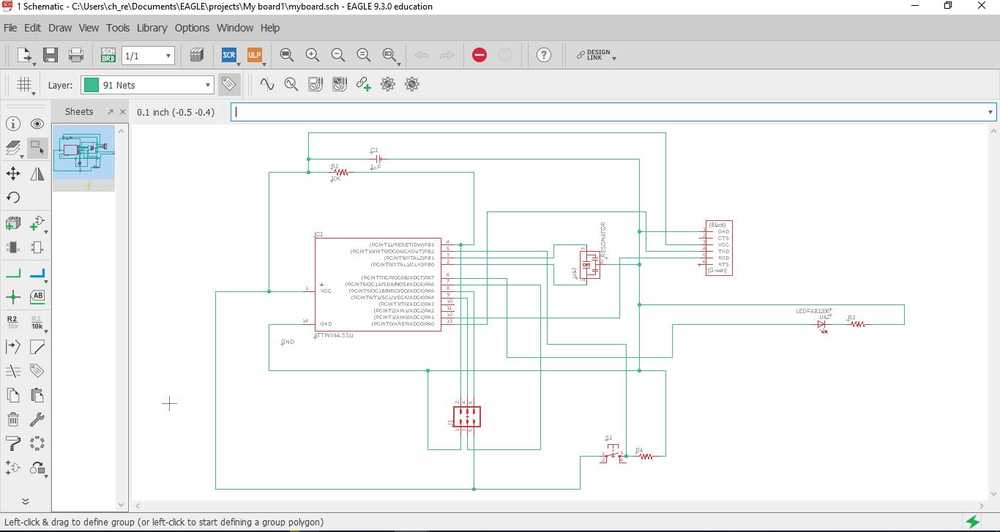Expand the sheet selector 1/1 dropdown
Image resolution: width=1000 pixels, height=532 pixels.
point(147,55)
